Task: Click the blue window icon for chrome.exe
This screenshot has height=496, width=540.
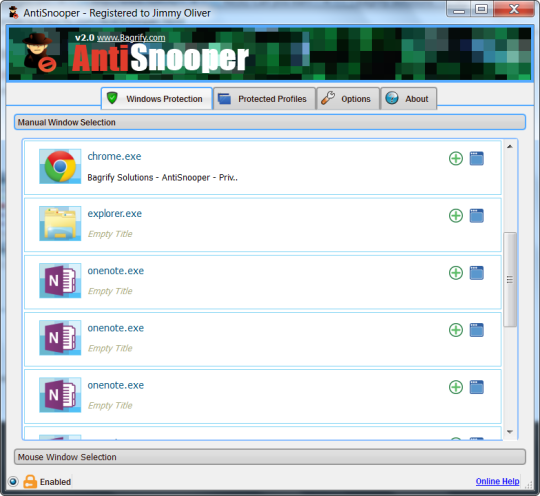Action: click(x=477, y=158)
